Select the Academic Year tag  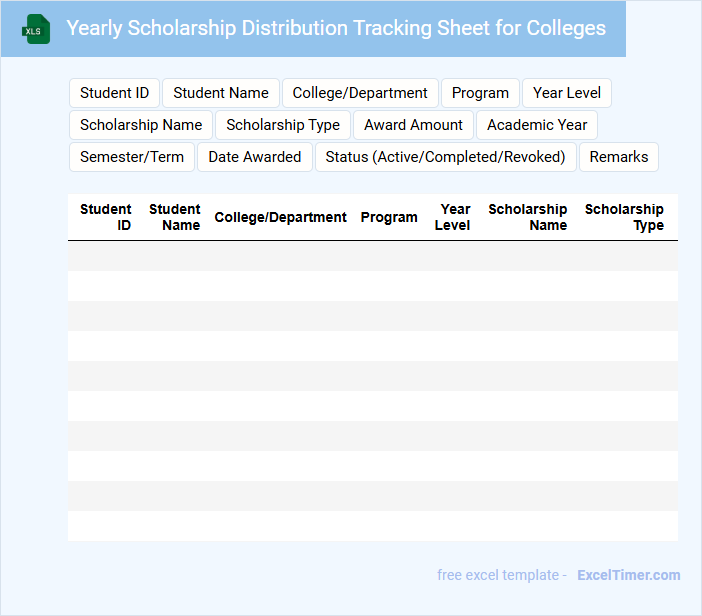[537, 125]
